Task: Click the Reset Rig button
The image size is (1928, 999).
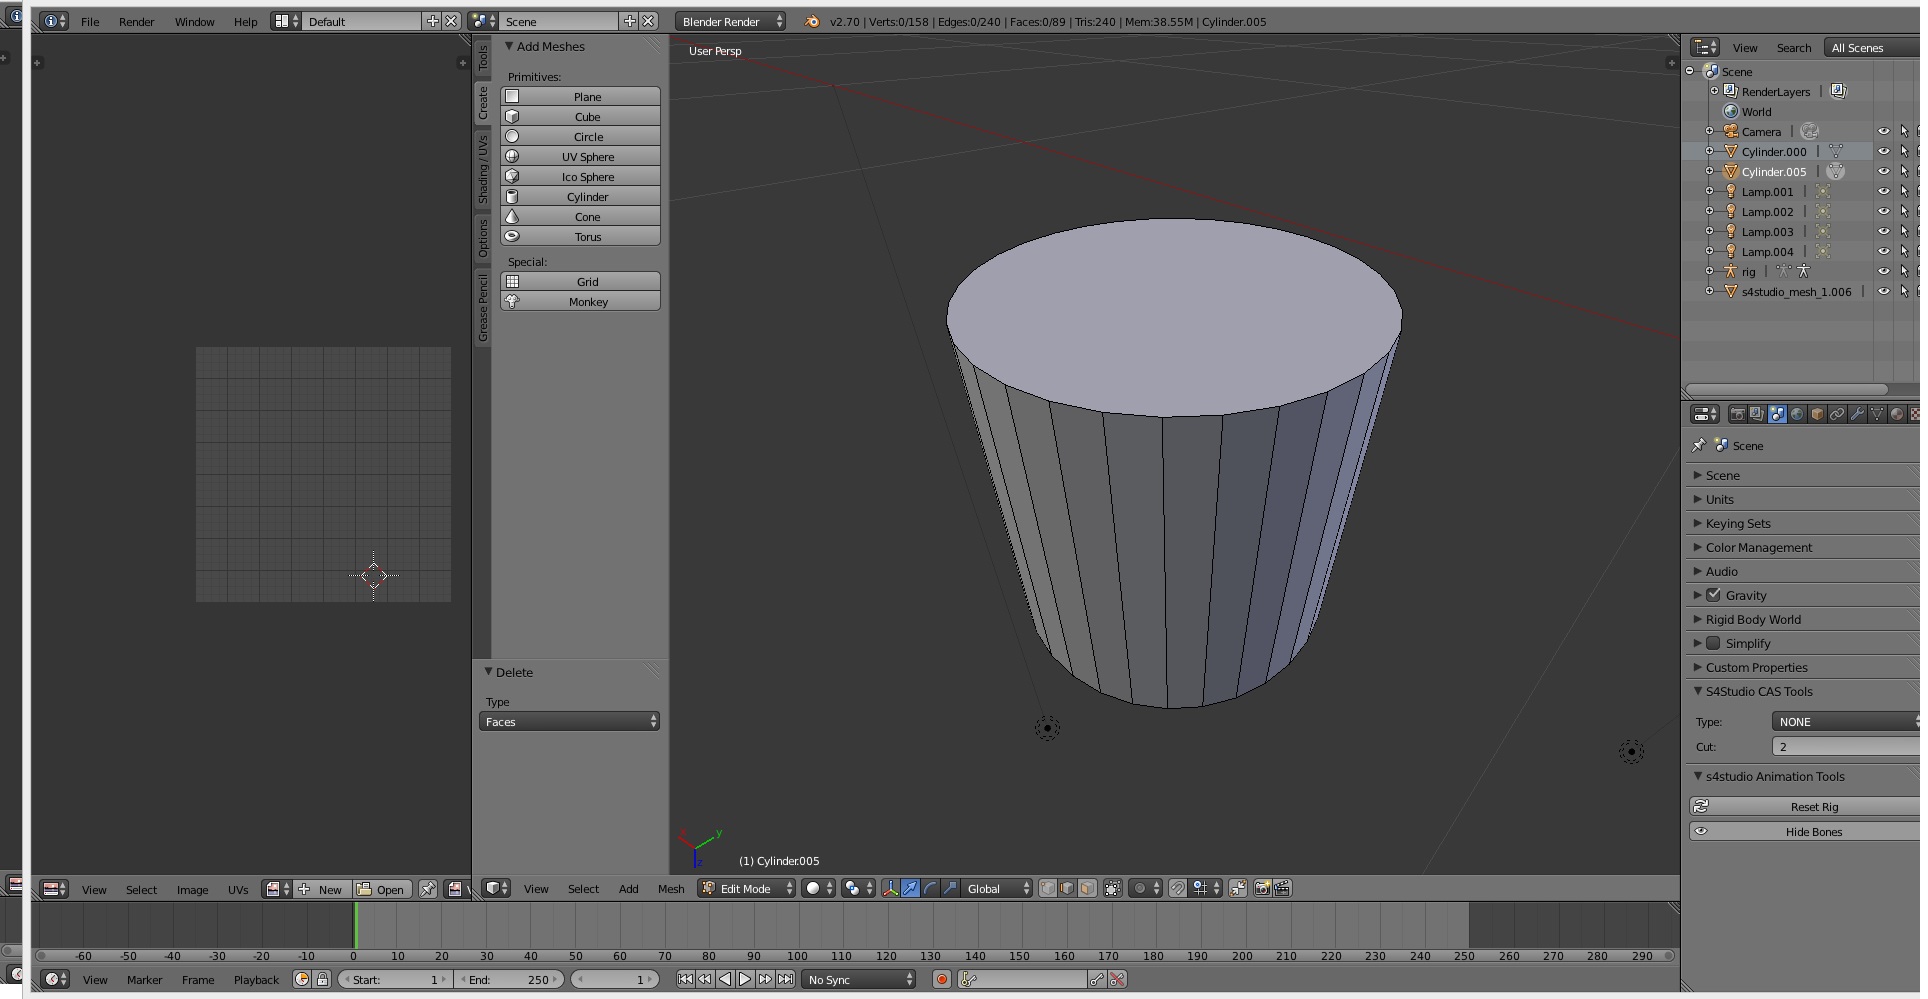Action: click(x=1805, y=807)
